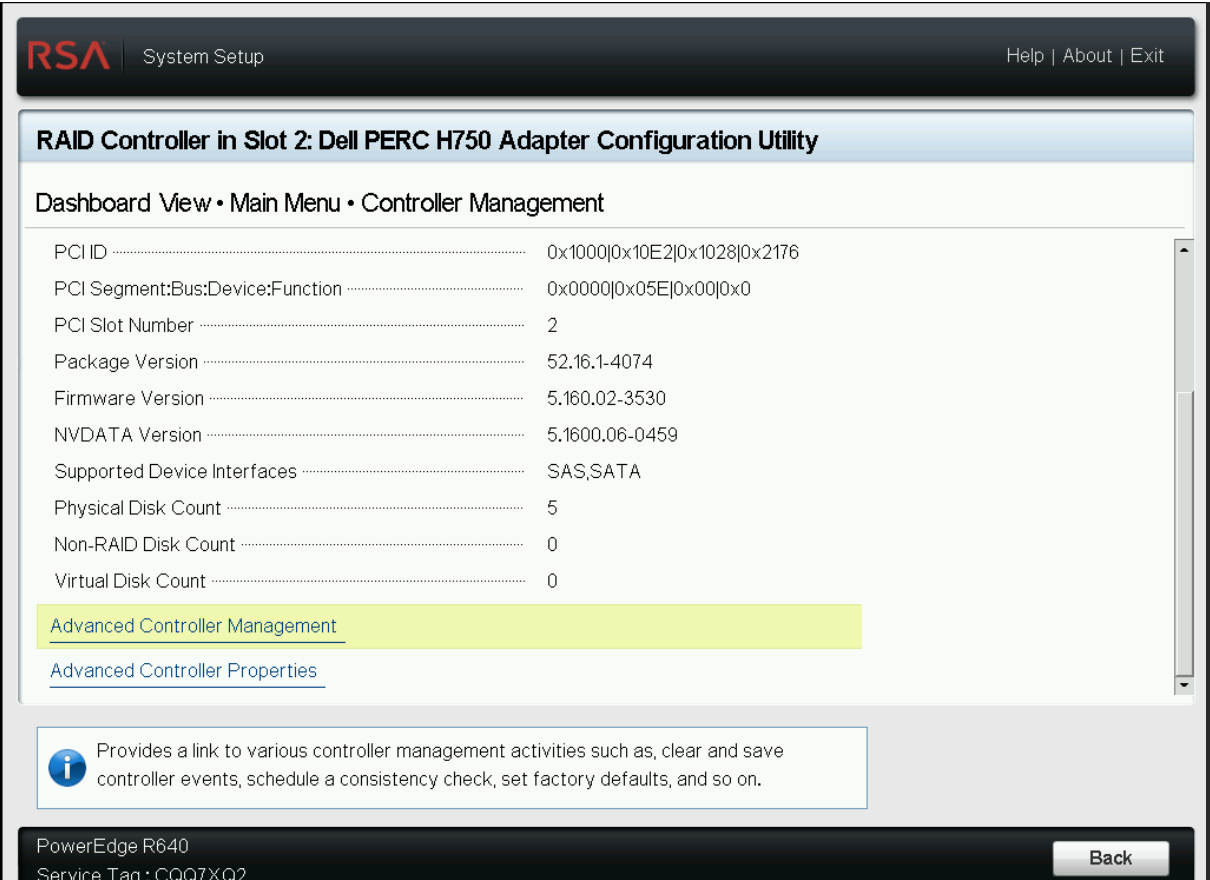Click the NVDATA Version label
This screenshot has width=1210, height=880.
click(128, 435)
